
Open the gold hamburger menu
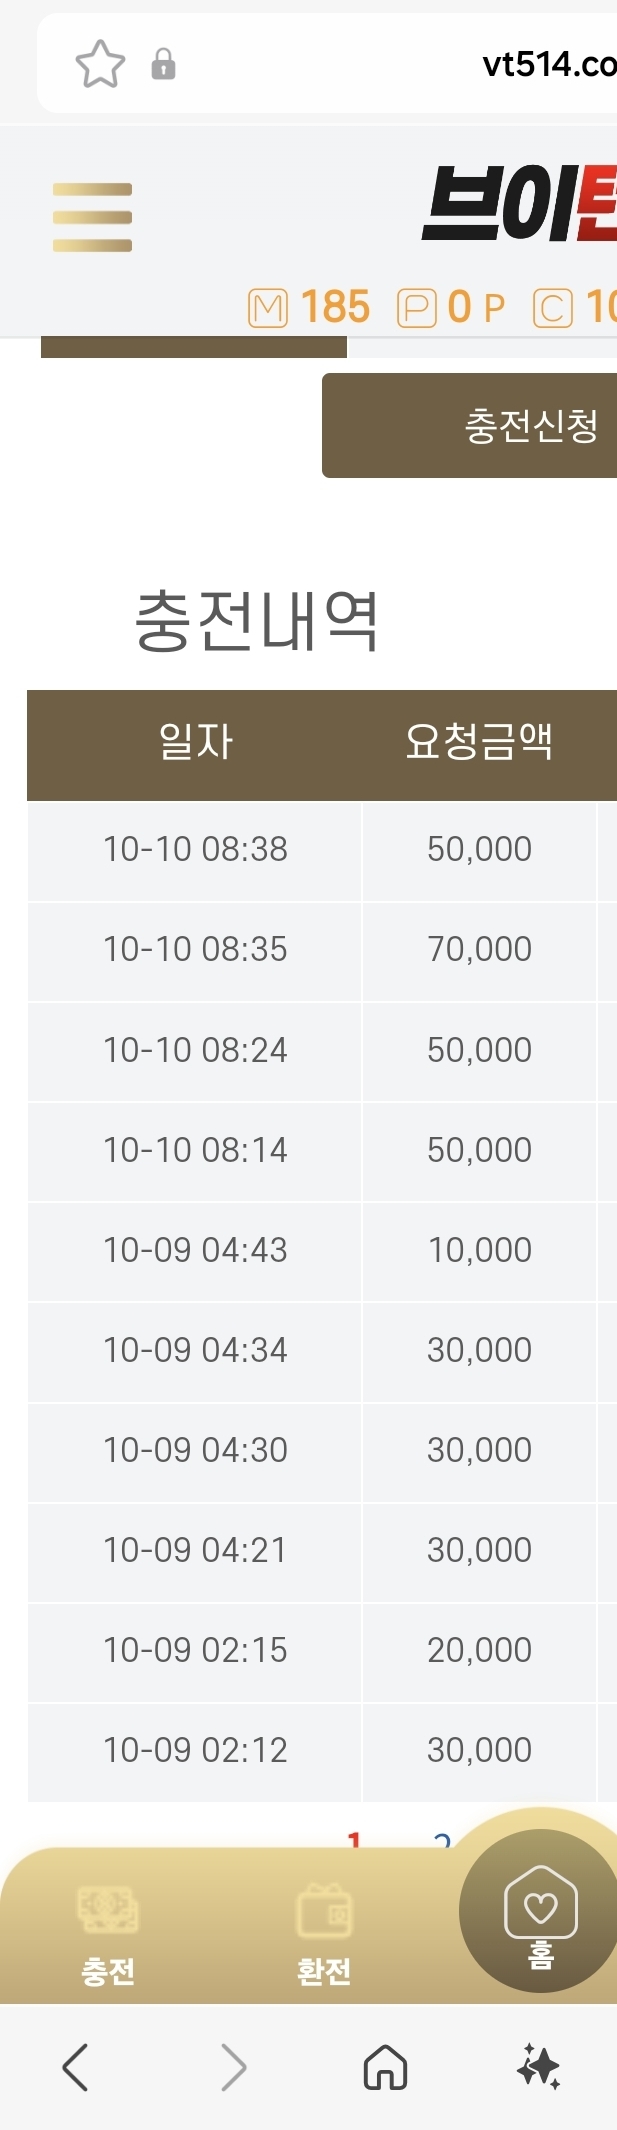click(92, 217)
